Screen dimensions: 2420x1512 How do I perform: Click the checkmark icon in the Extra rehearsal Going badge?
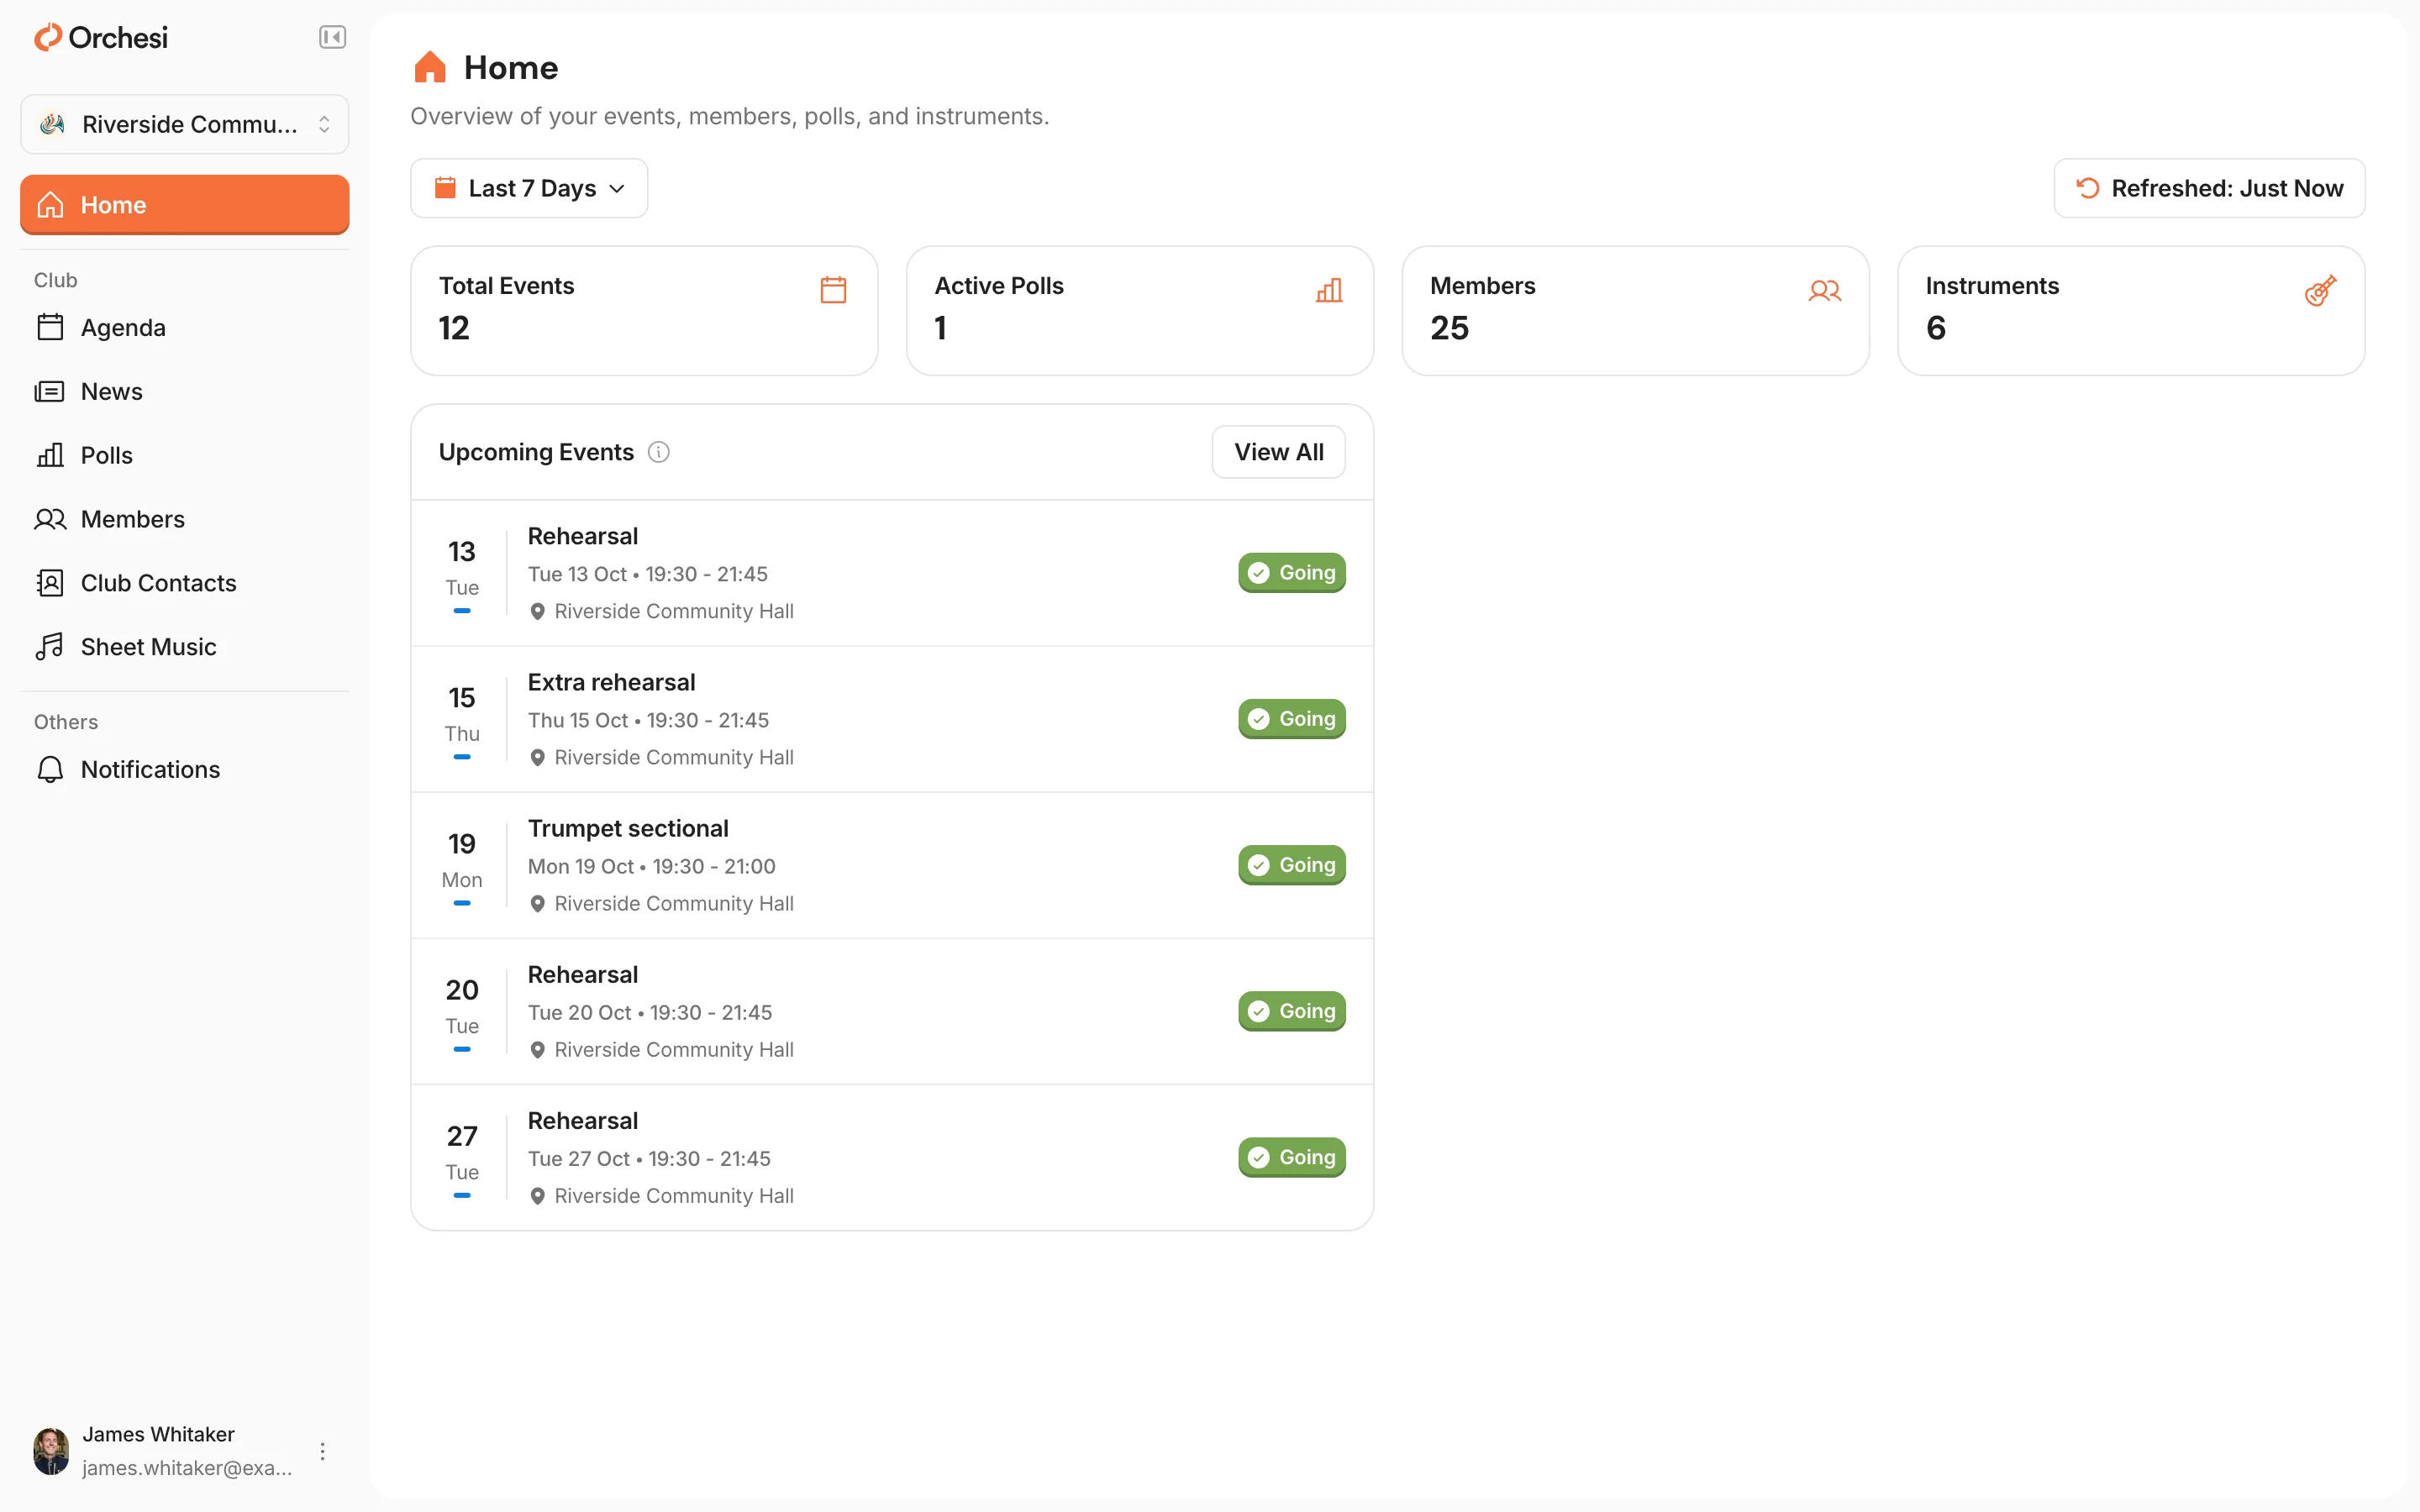pyautogui.click(x=1259, y=719)
